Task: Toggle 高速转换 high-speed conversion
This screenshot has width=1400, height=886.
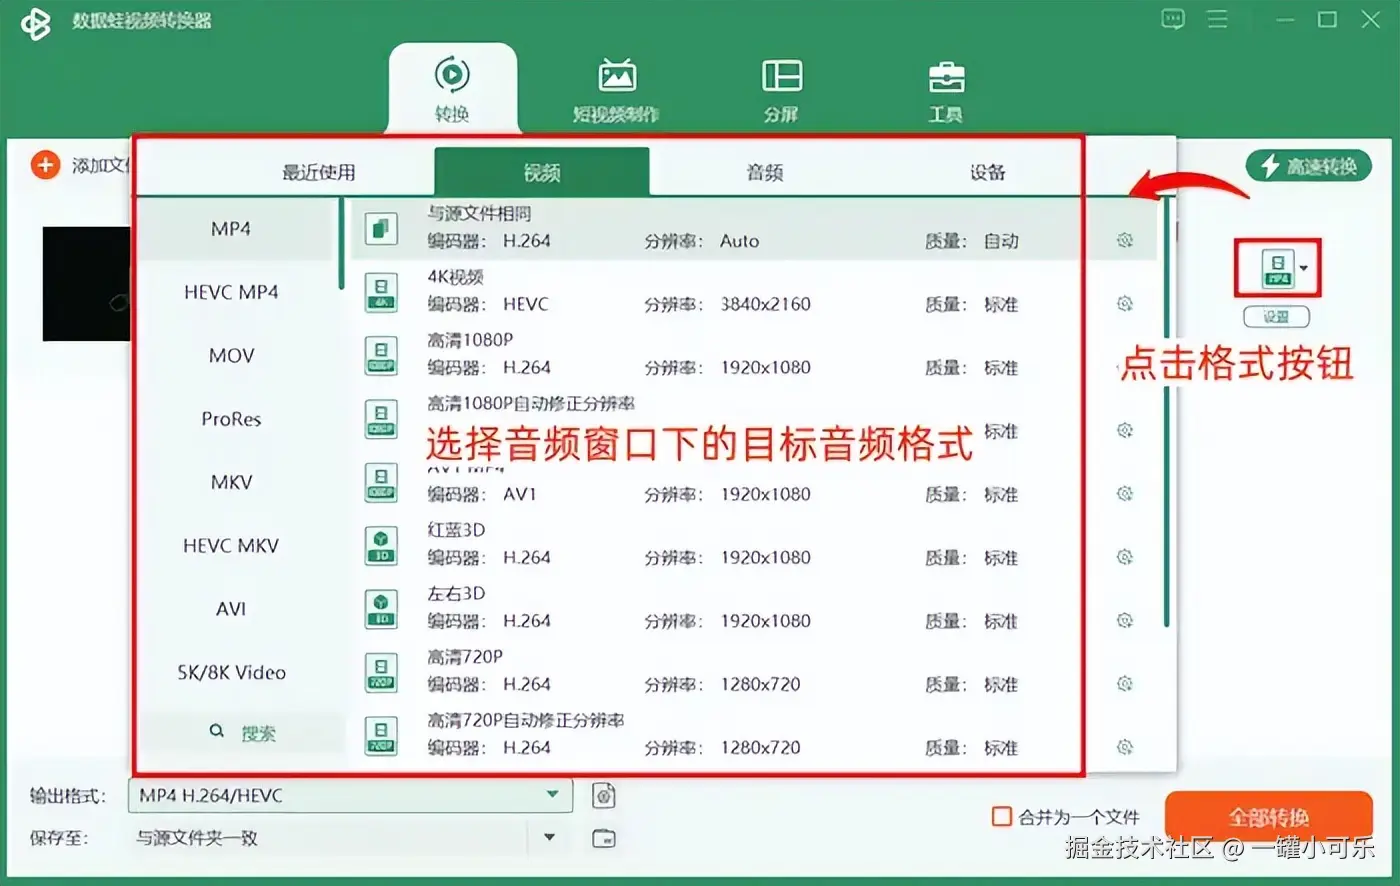Action: click(1309, 166)
